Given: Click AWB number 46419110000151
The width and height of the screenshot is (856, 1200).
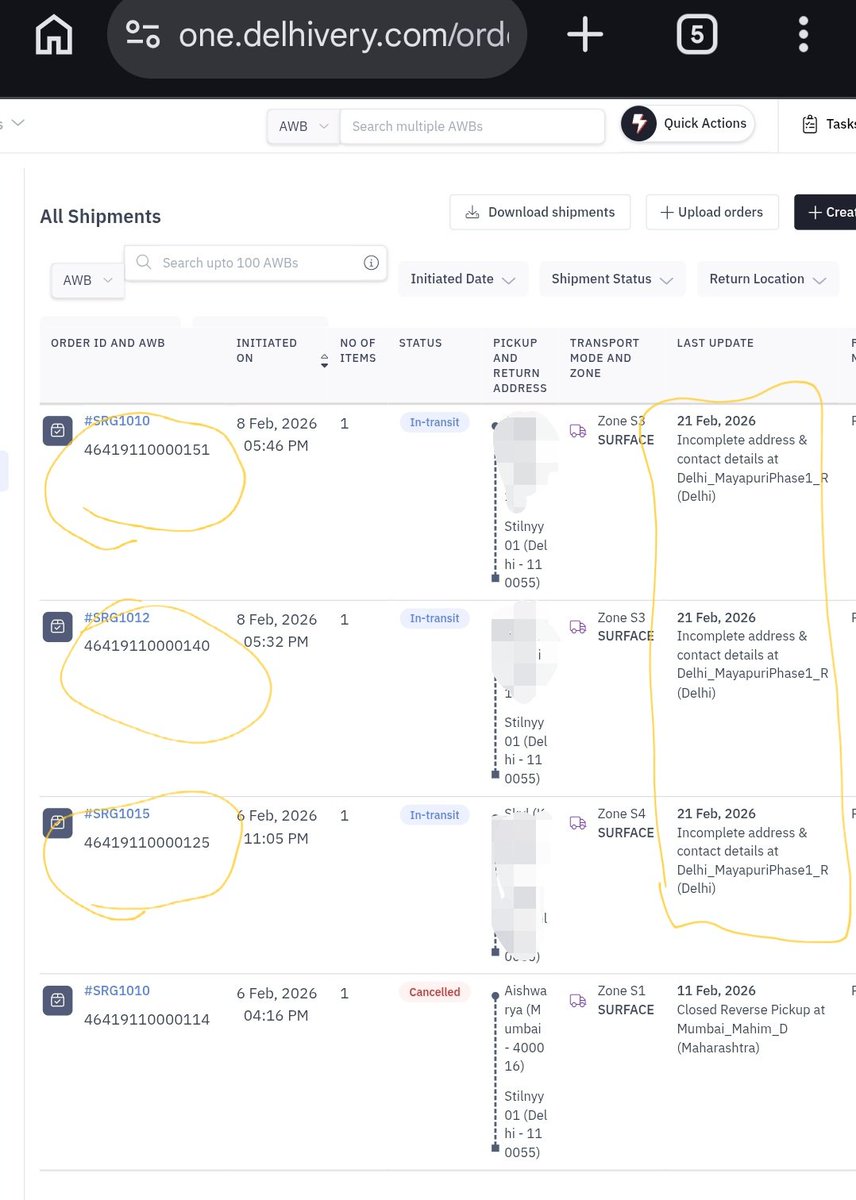Looking at the screenshot, I should [x=147, y=450].
